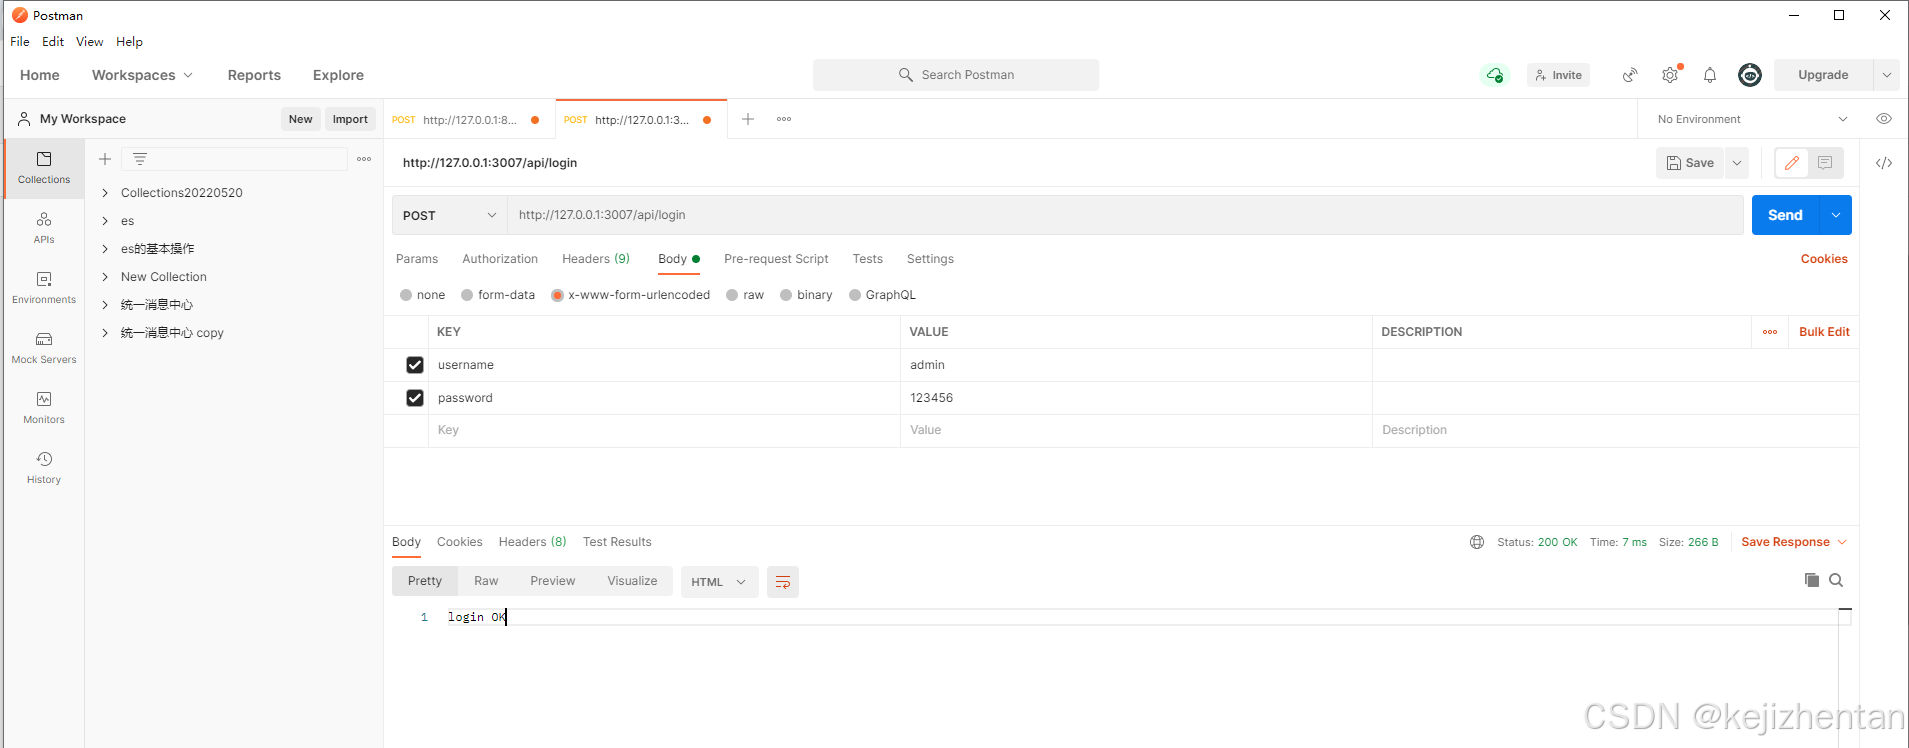The width and height of the screenshot is (1909, 748).
Task: Click the edit pencil icon
Action: click(1792, 163)
